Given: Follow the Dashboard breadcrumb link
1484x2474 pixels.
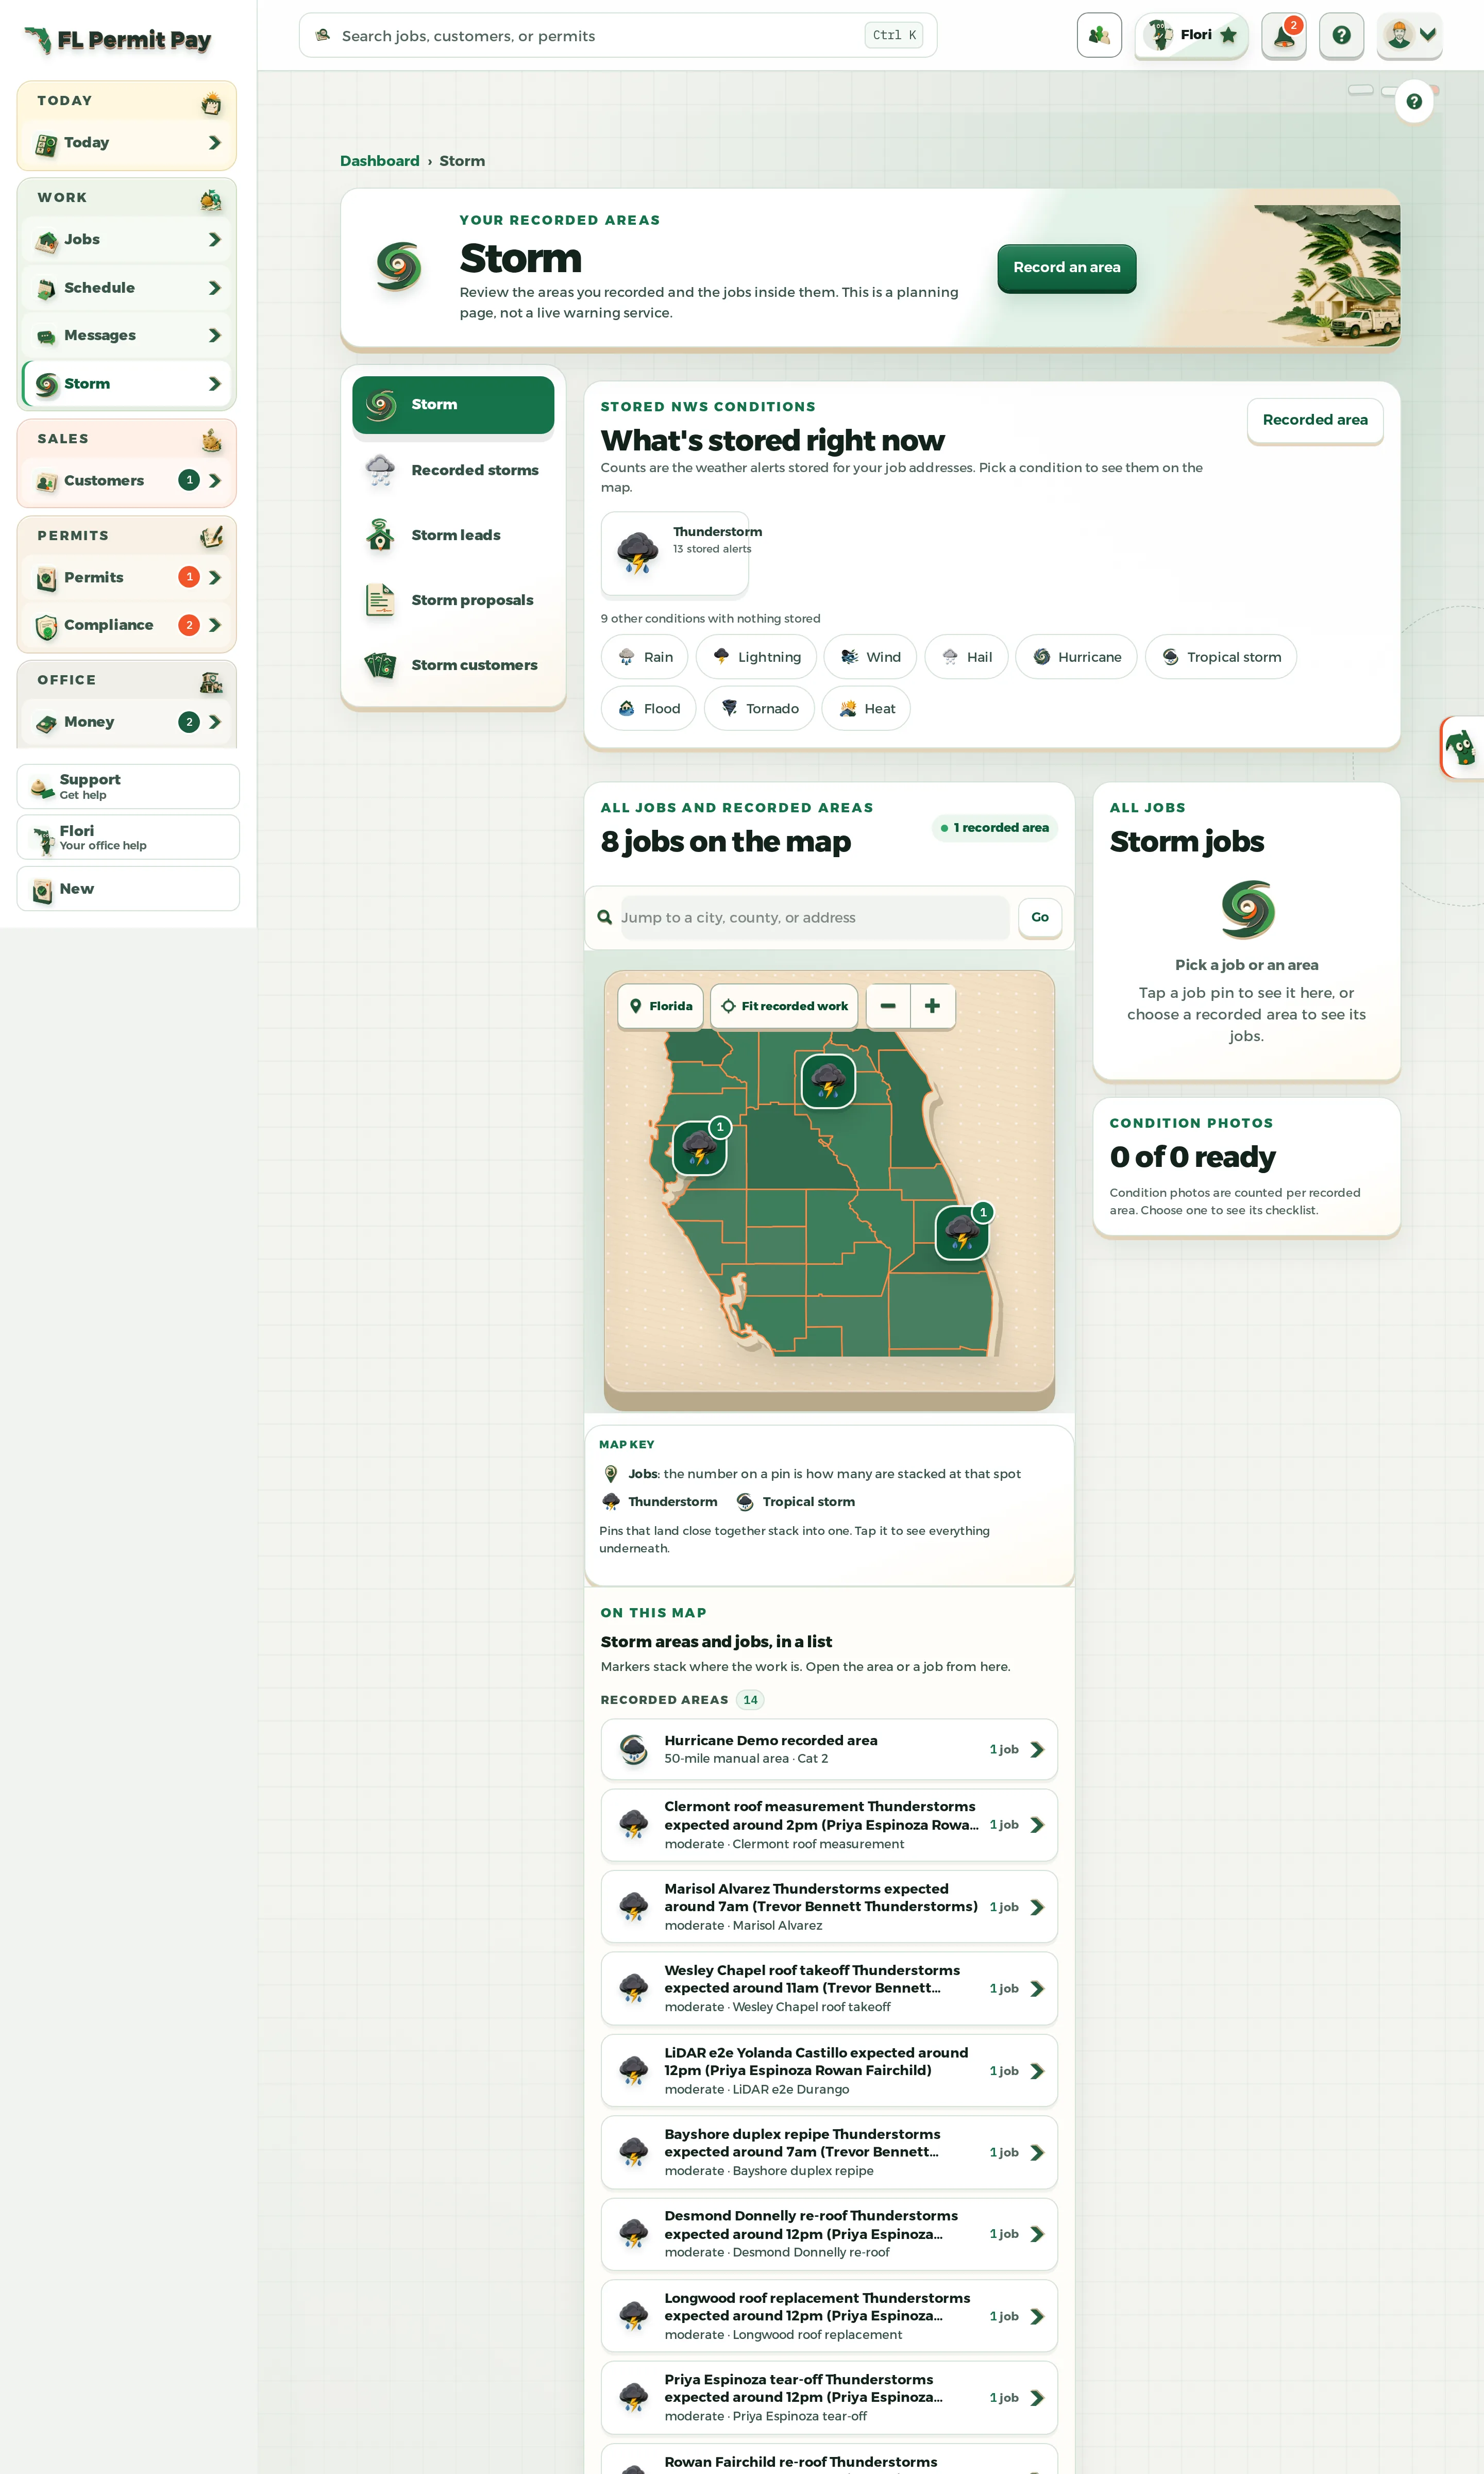Looking at the screenshot, I should click(380, 161).
